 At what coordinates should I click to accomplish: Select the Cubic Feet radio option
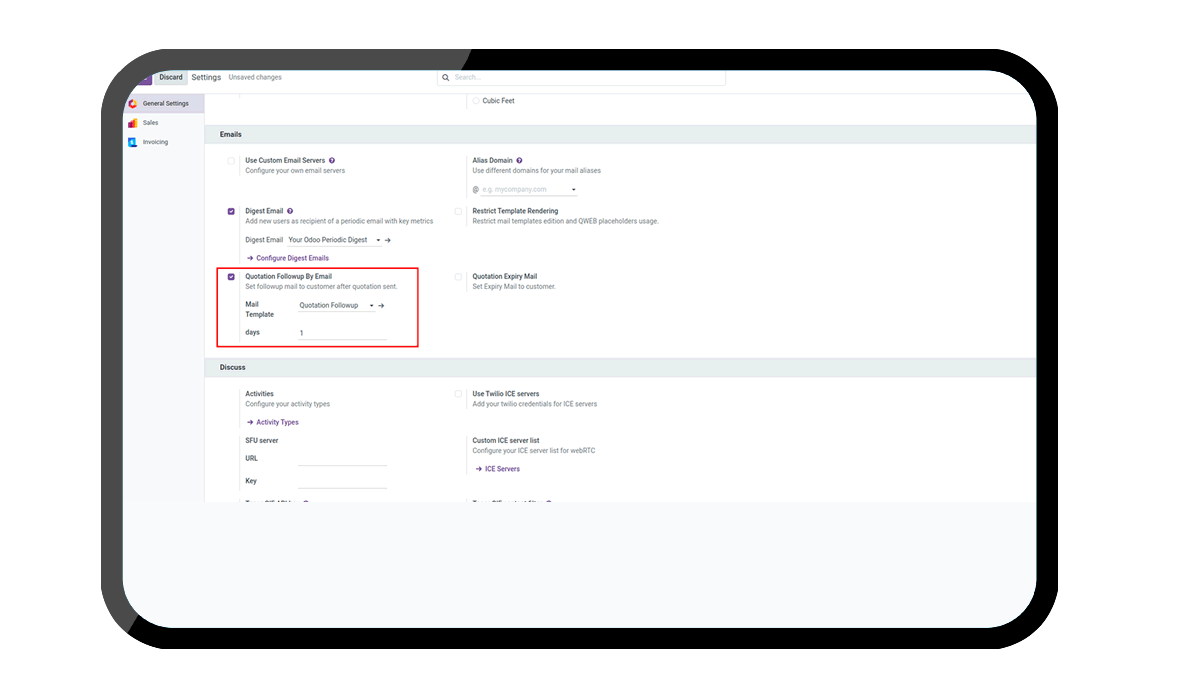point(476,101)
